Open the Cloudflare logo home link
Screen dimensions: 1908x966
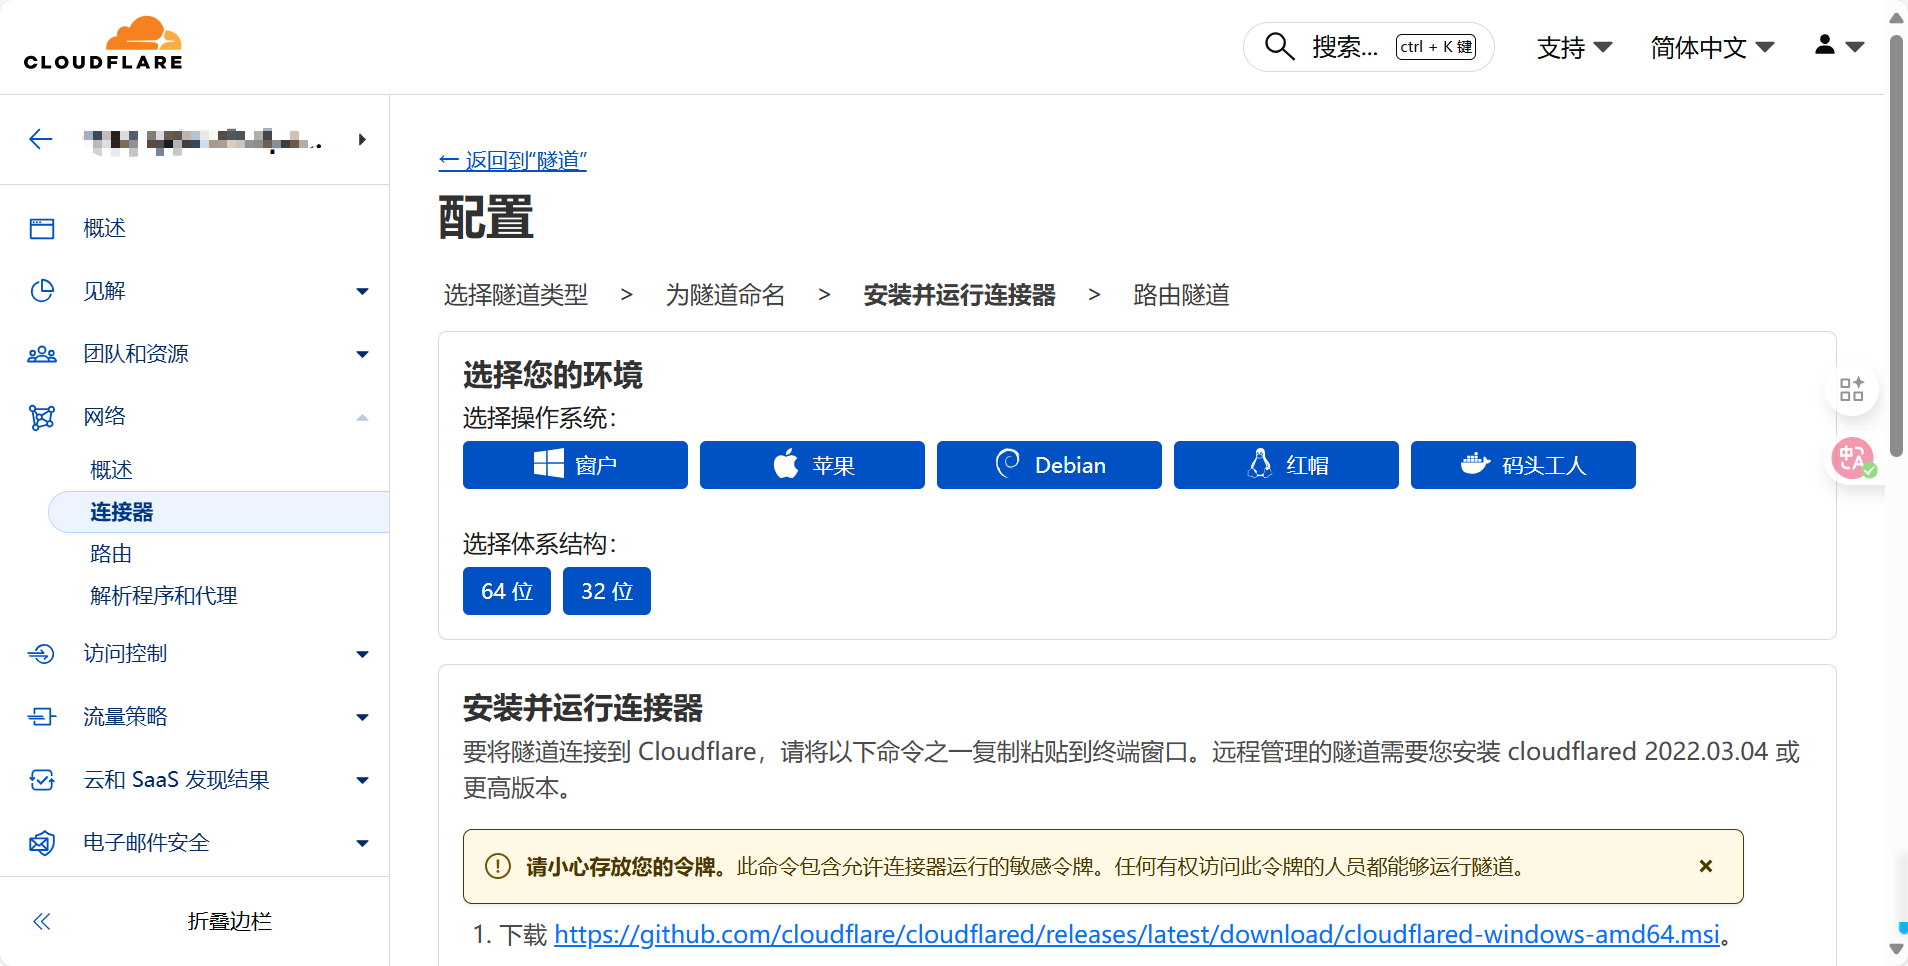point(103,44)
